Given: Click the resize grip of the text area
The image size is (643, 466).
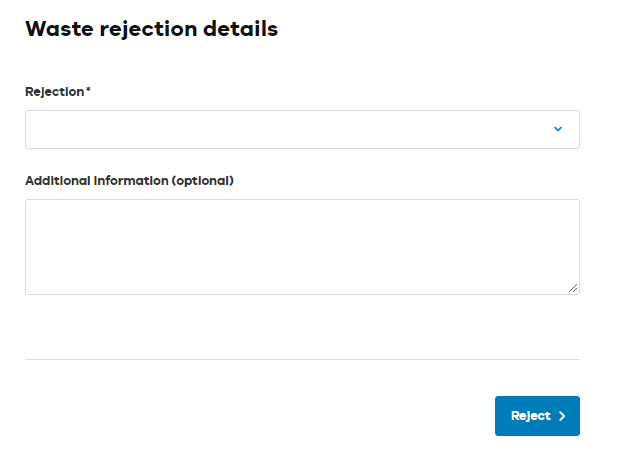Looking at the screenshot, I should click(x=573, y=288).
